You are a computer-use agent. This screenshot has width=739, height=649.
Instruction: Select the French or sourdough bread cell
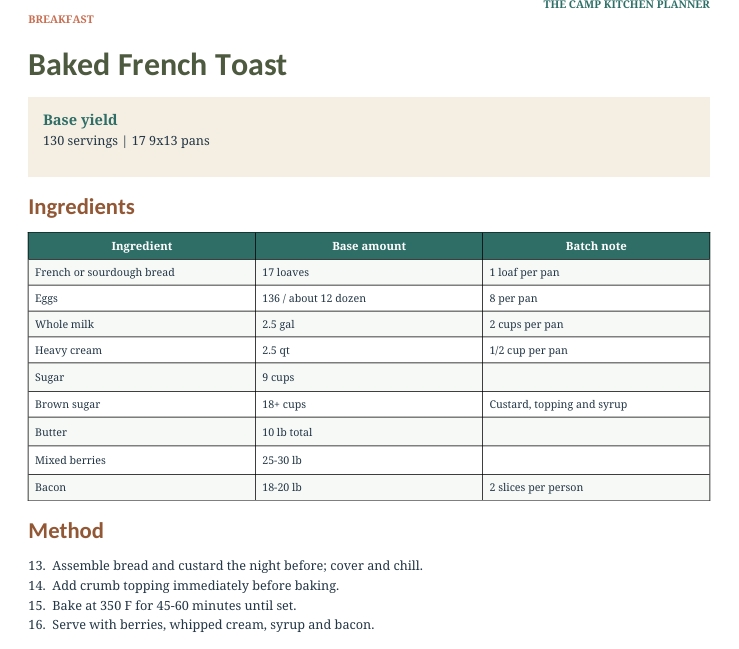[x=142, y=272]
